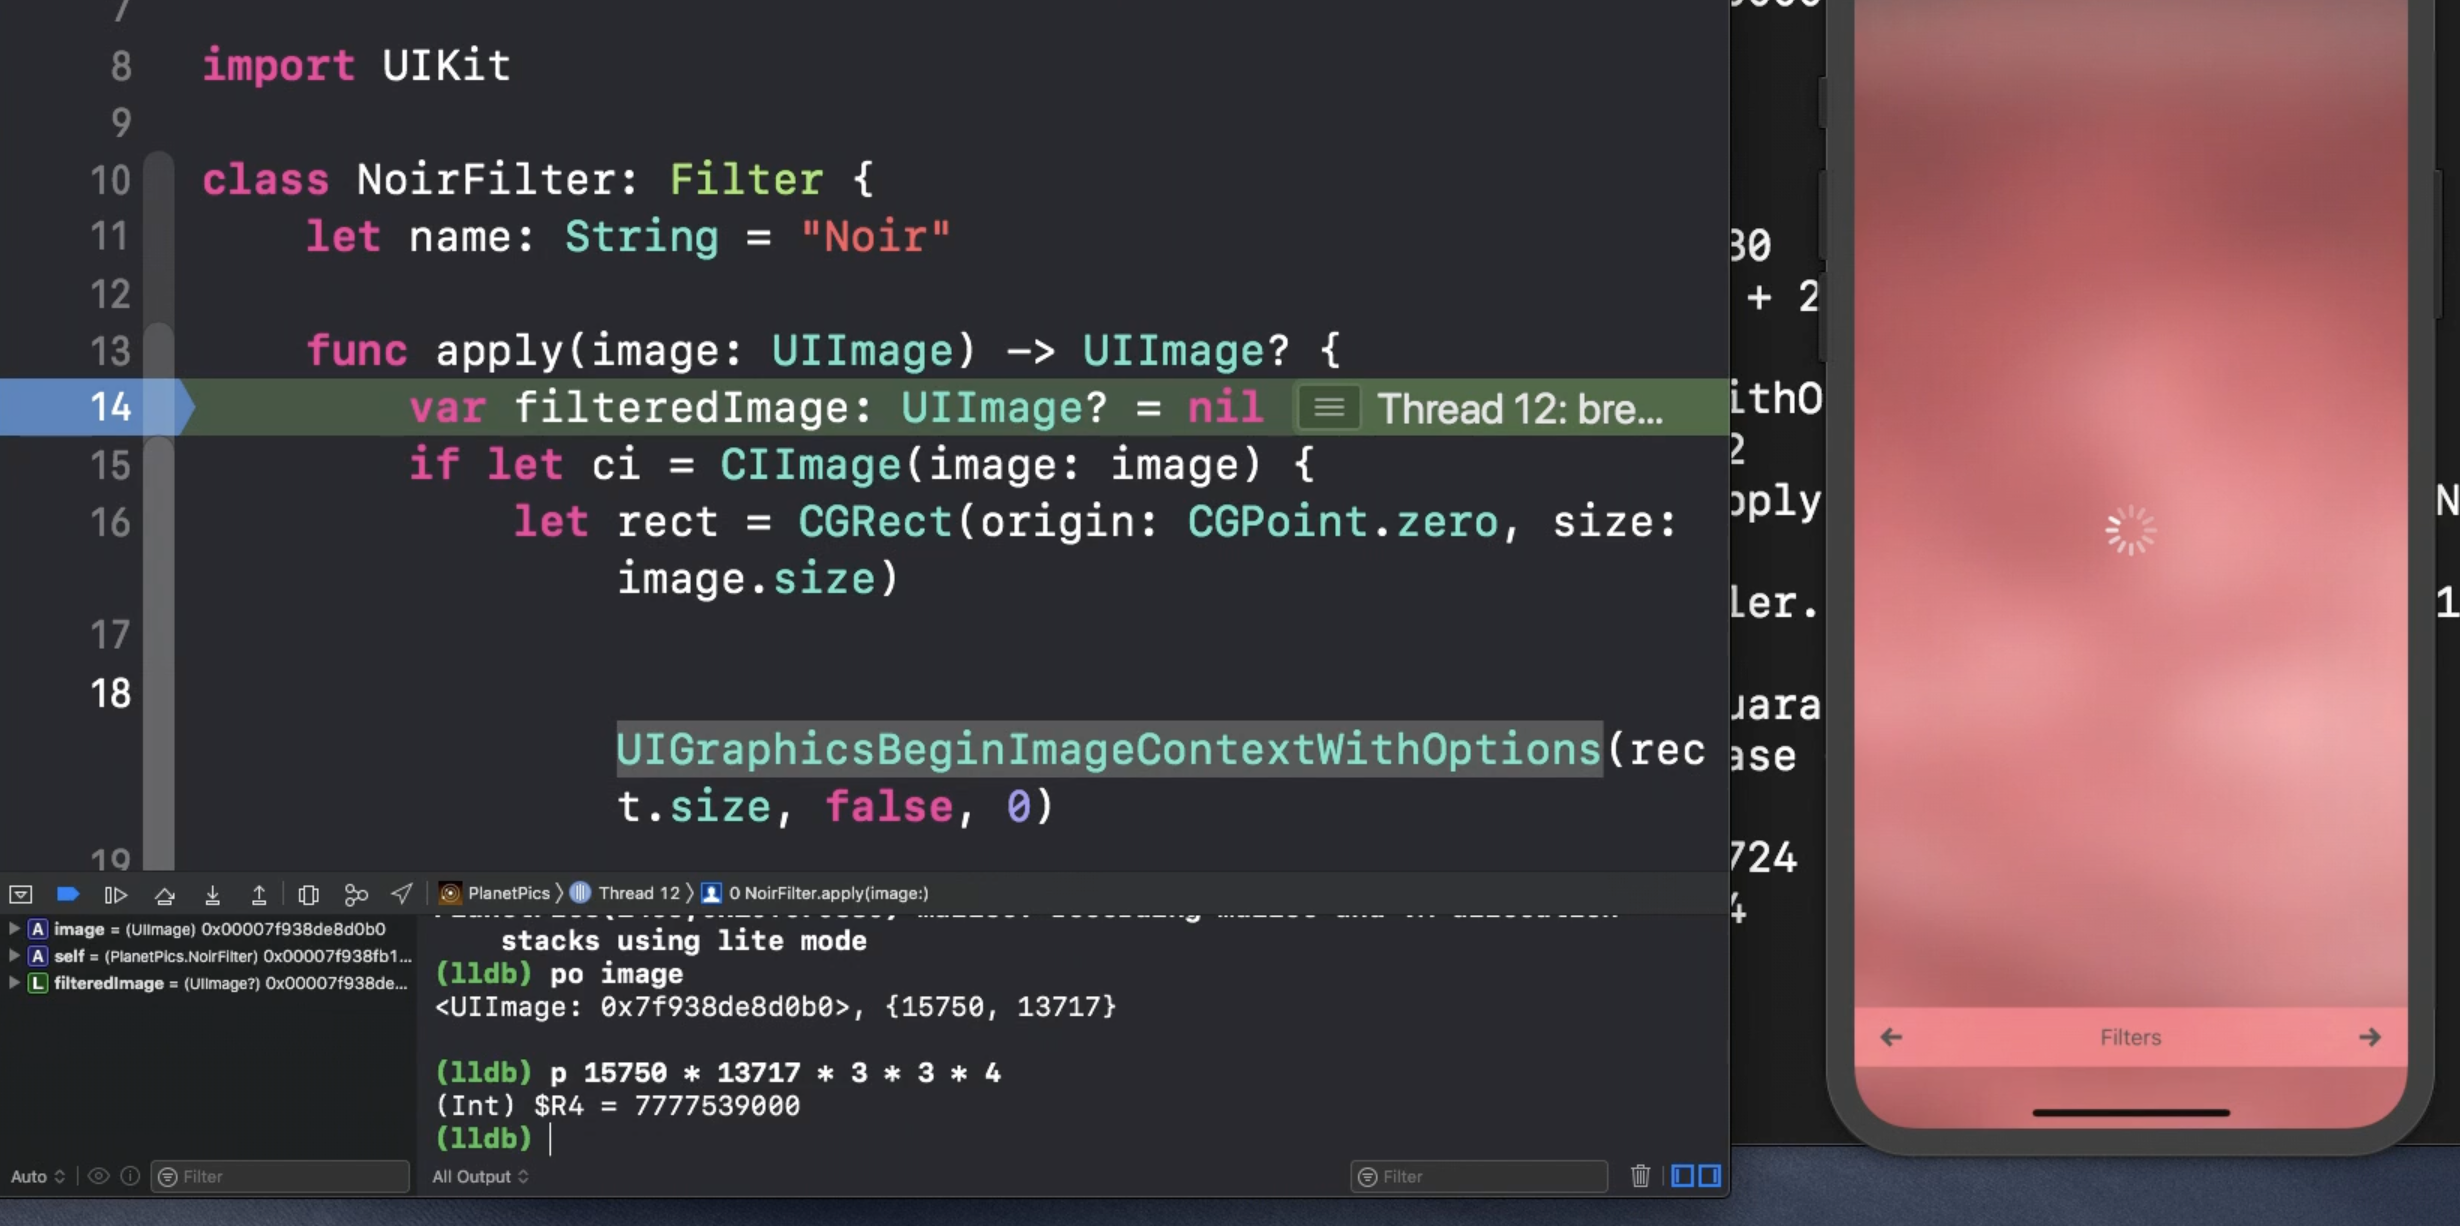Screen dimensions: 2460x1226
Task: Deactivate breakpoints using the blue breakpoint icon
Action: pos(68,894)
